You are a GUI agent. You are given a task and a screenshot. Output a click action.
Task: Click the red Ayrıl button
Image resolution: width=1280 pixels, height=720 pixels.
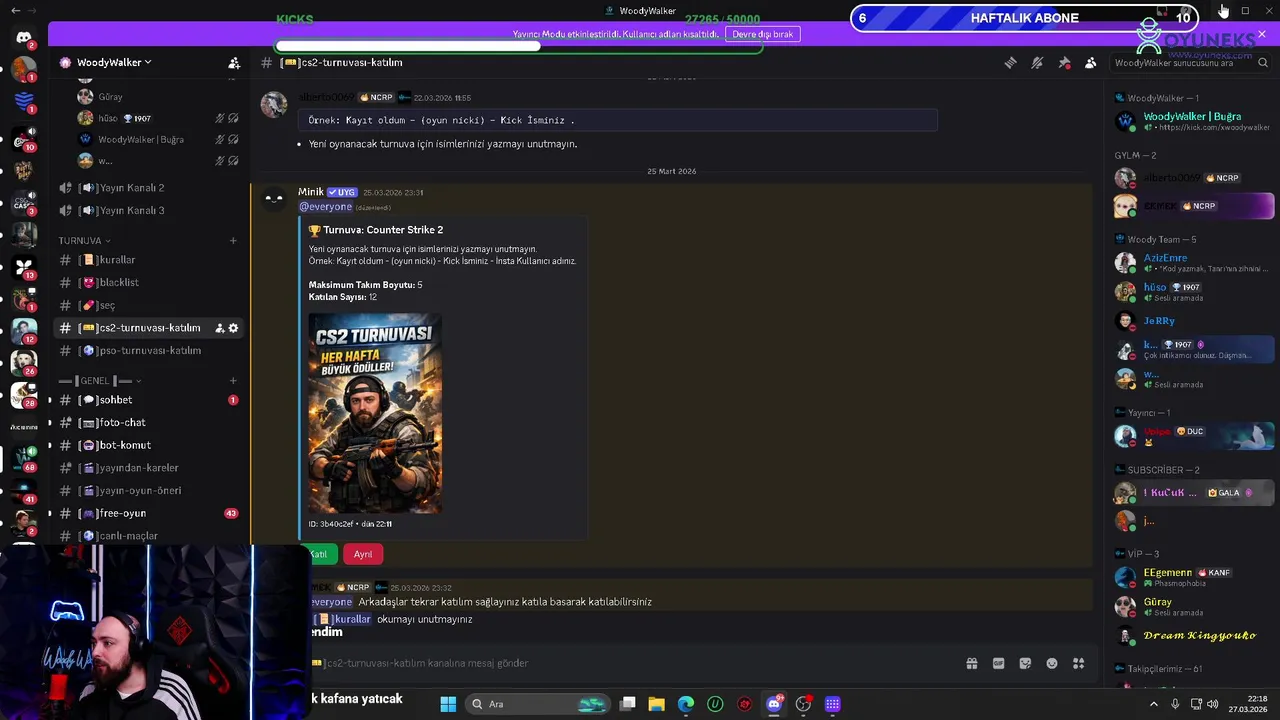pyautogui.click(x=363, y=554)
